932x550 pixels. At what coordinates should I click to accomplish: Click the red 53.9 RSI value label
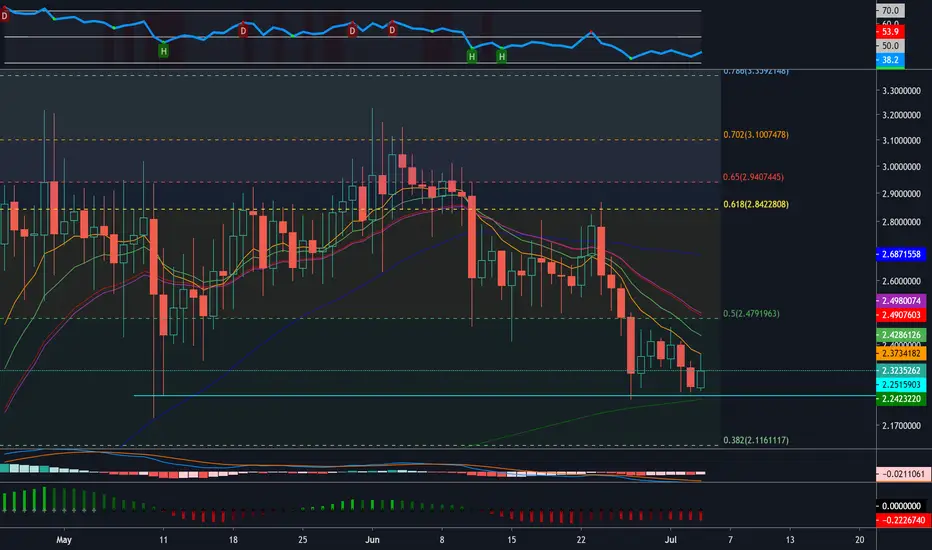[890, 32]
